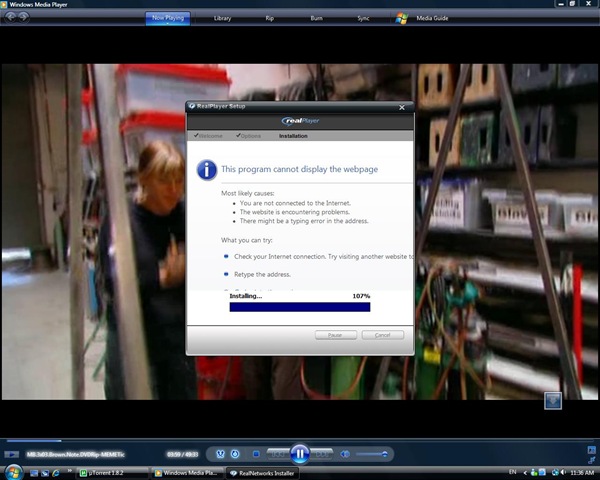Open the Windows Start orb
Screen dimensions: 600x480
pos(13,472)
